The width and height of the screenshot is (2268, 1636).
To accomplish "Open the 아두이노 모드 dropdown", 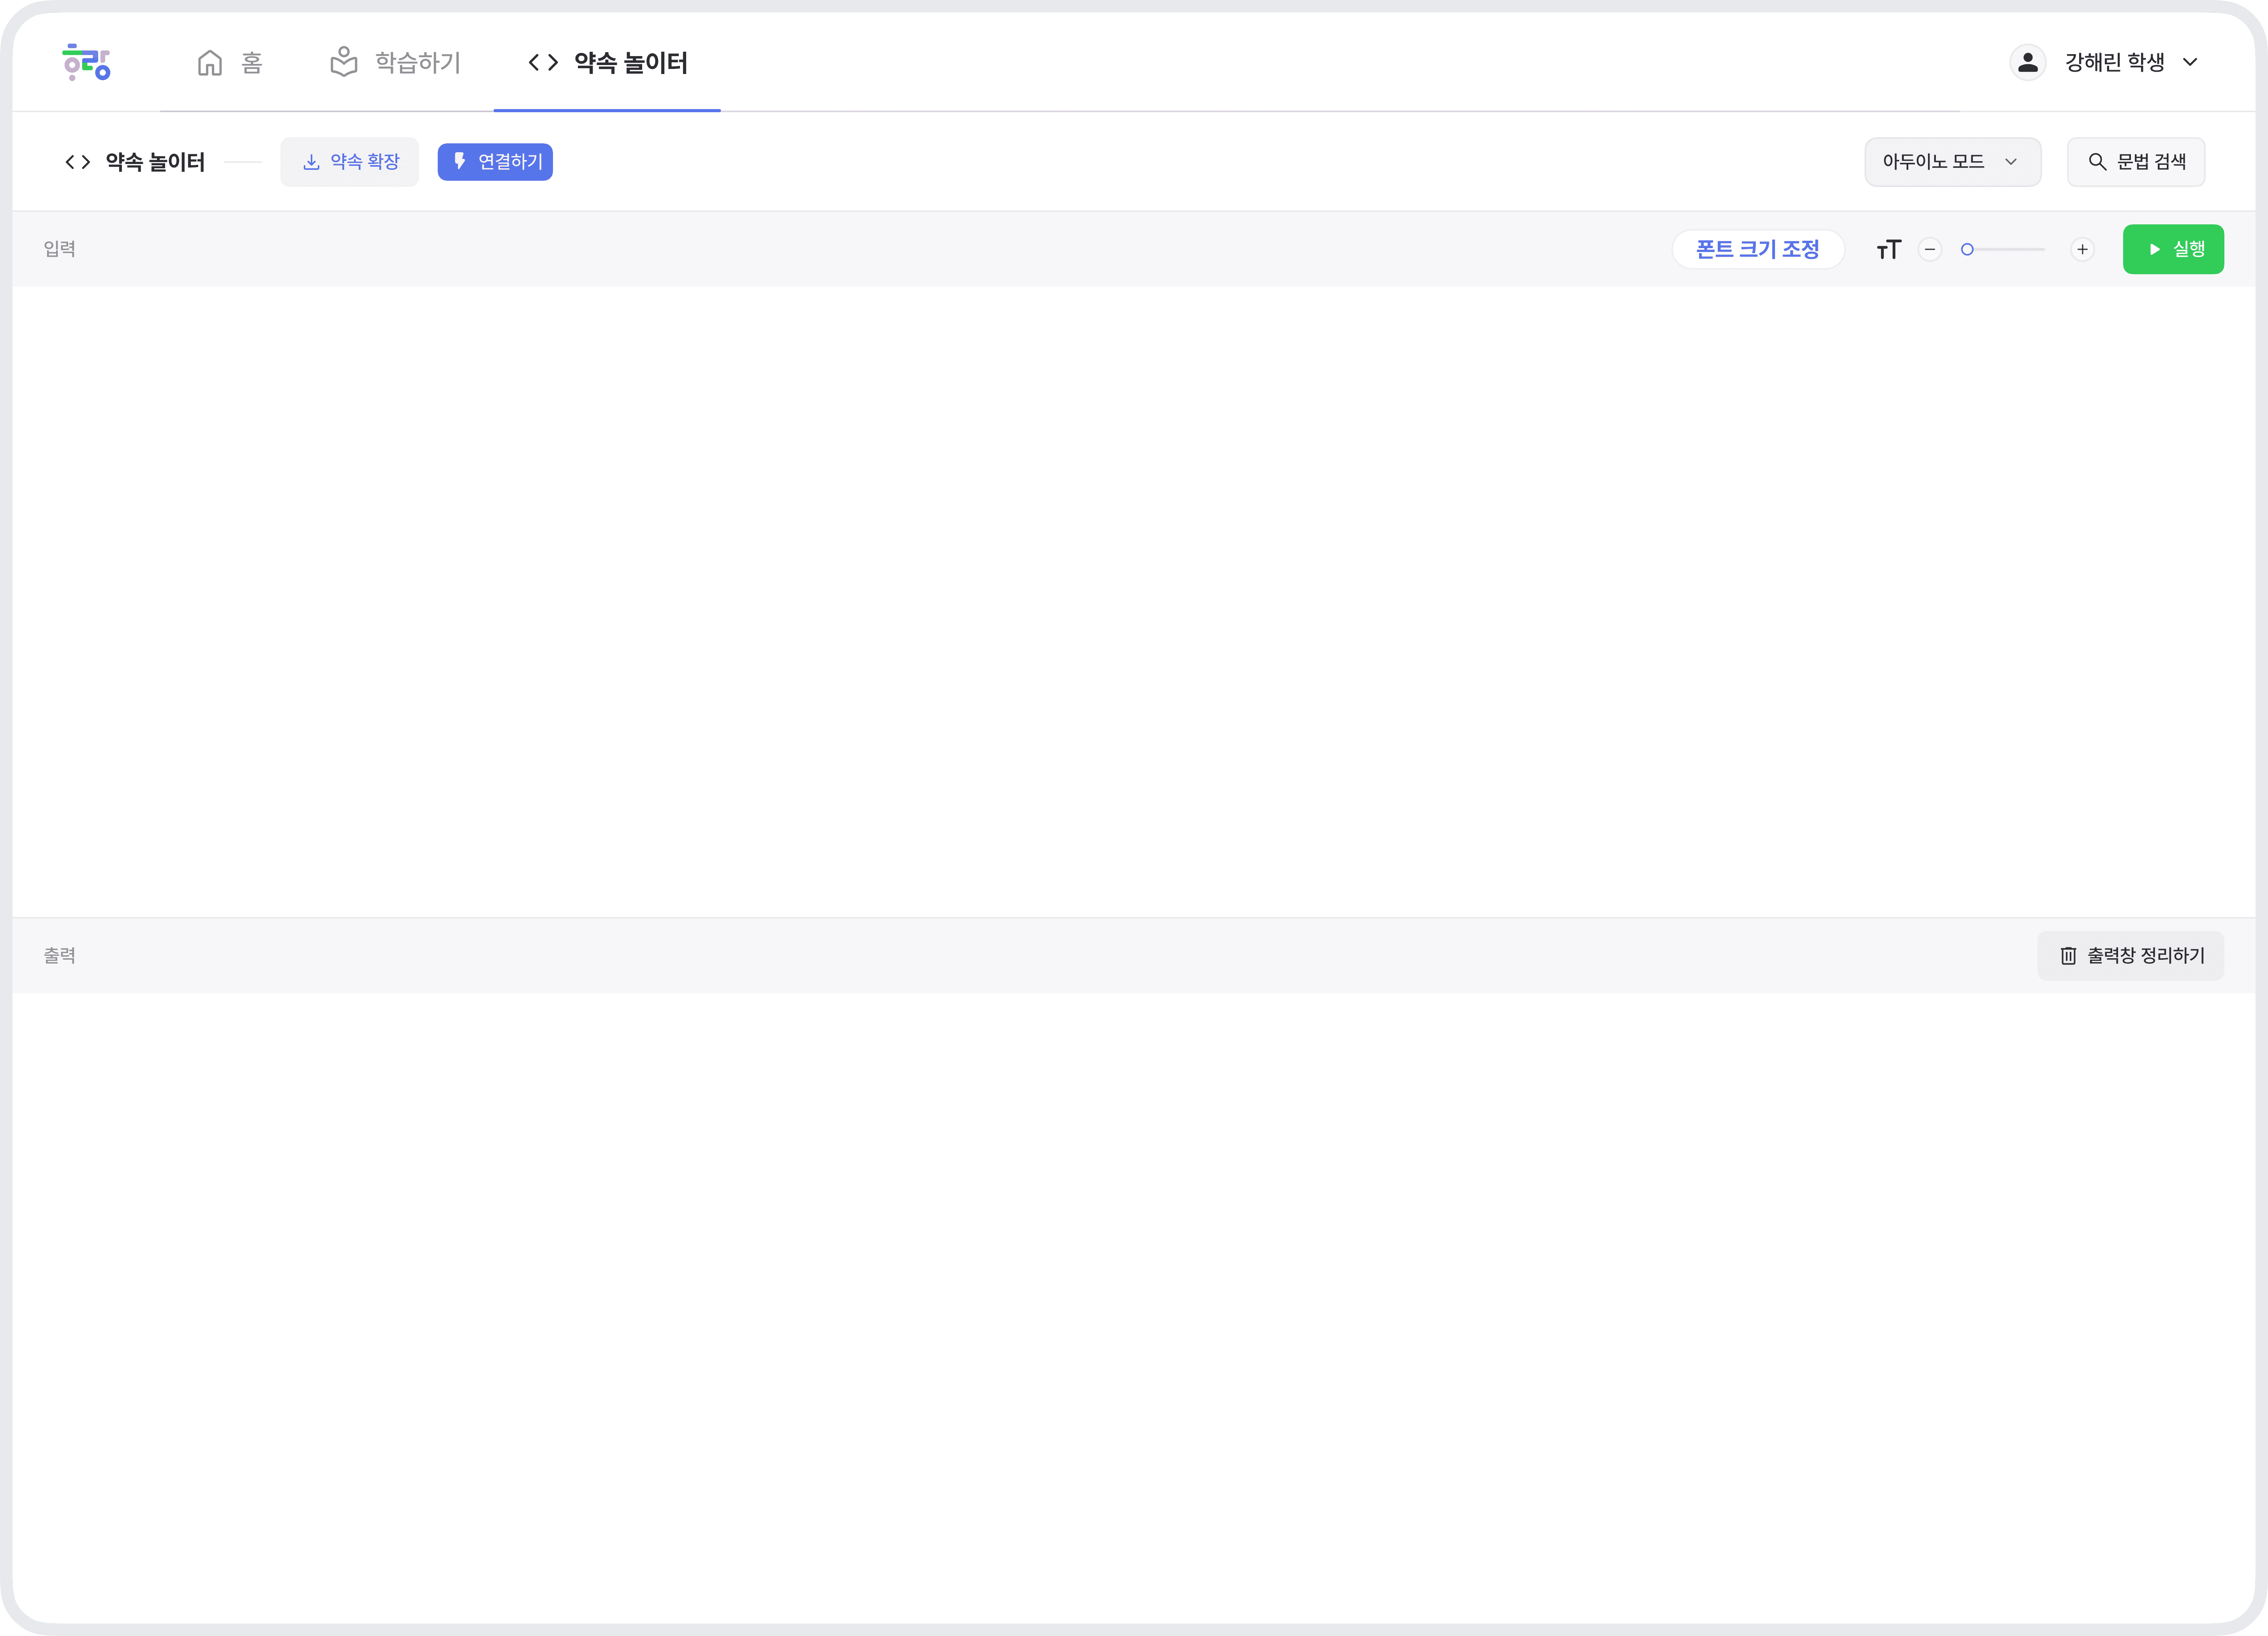I will [1952, 162].
